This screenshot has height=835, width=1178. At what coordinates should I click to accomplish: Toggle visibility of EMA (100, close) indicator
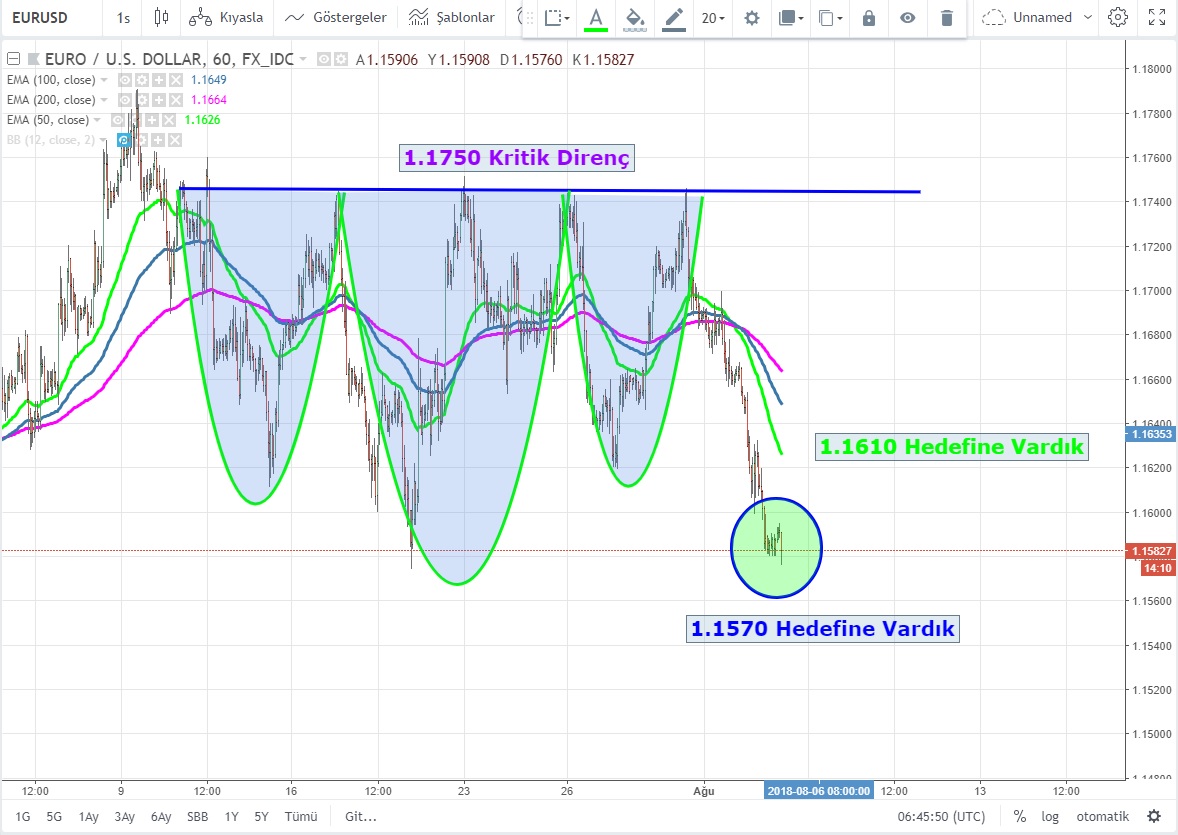tap(125, 80)
